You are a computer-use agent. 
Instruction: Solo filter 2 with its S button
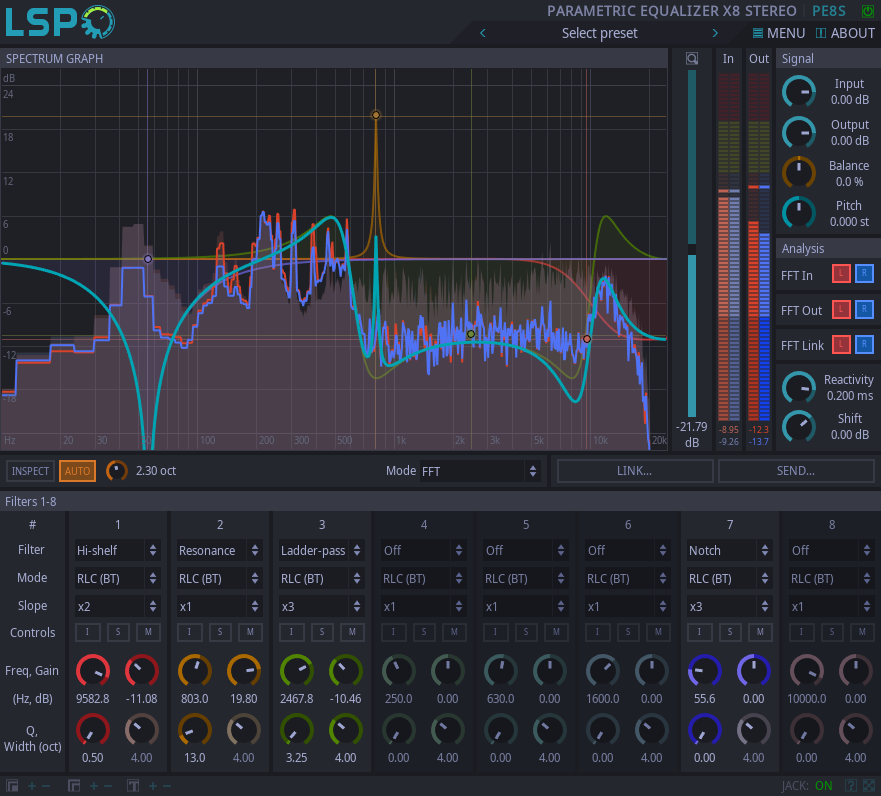coord(221,632)
